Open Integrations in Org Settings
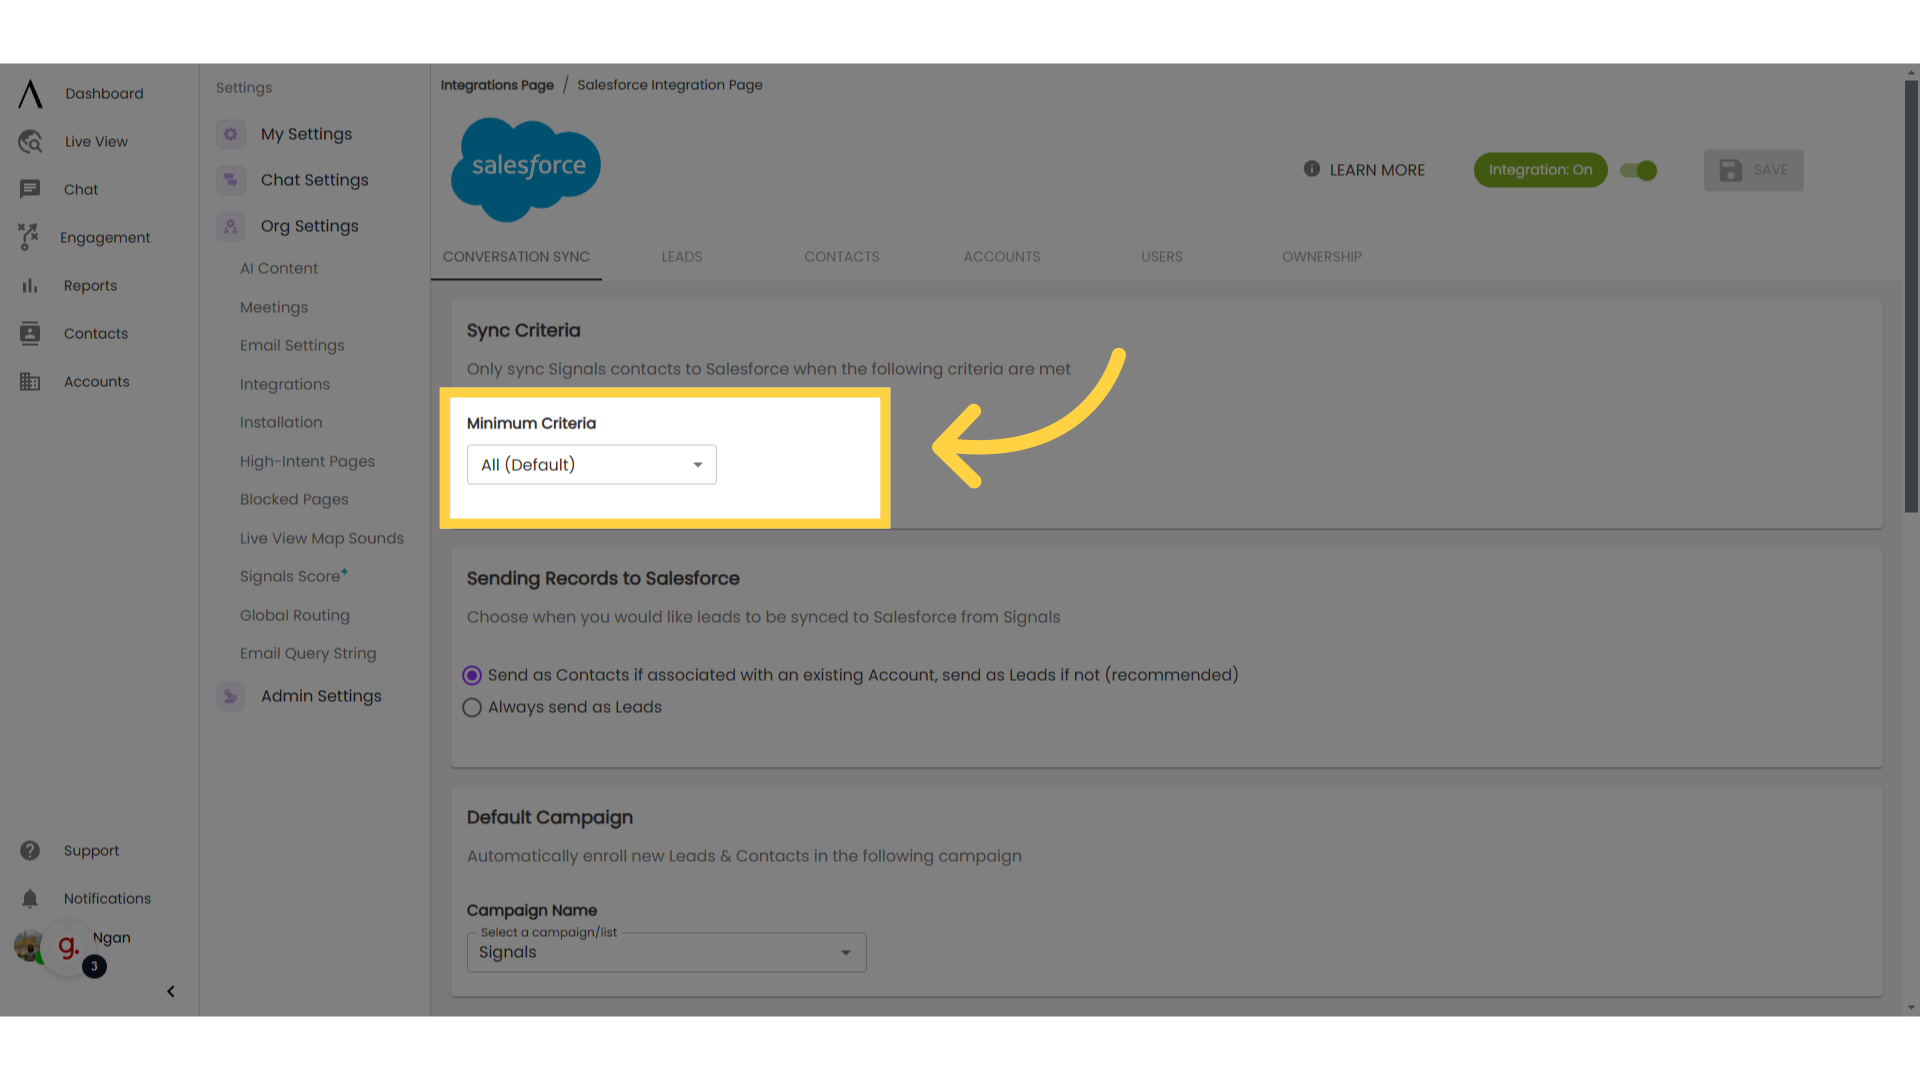This screenshot has width=1920, height=1080. pyautogui.click(x=285, y=384)
